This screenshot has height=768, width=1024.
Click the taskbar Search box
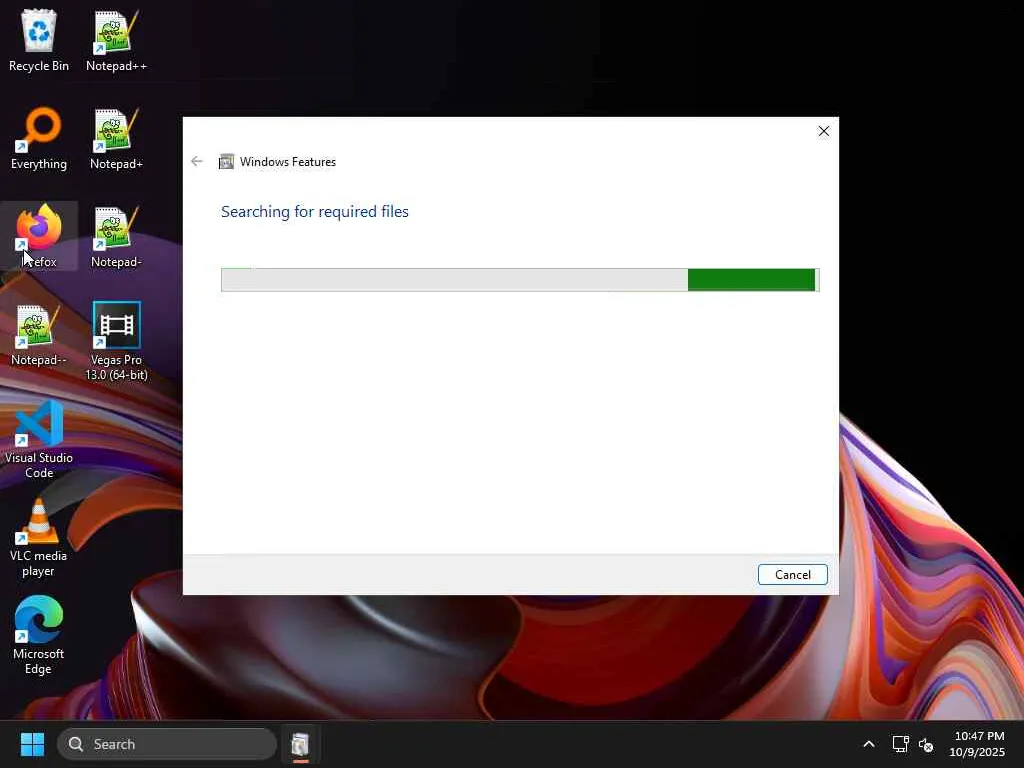167,744
